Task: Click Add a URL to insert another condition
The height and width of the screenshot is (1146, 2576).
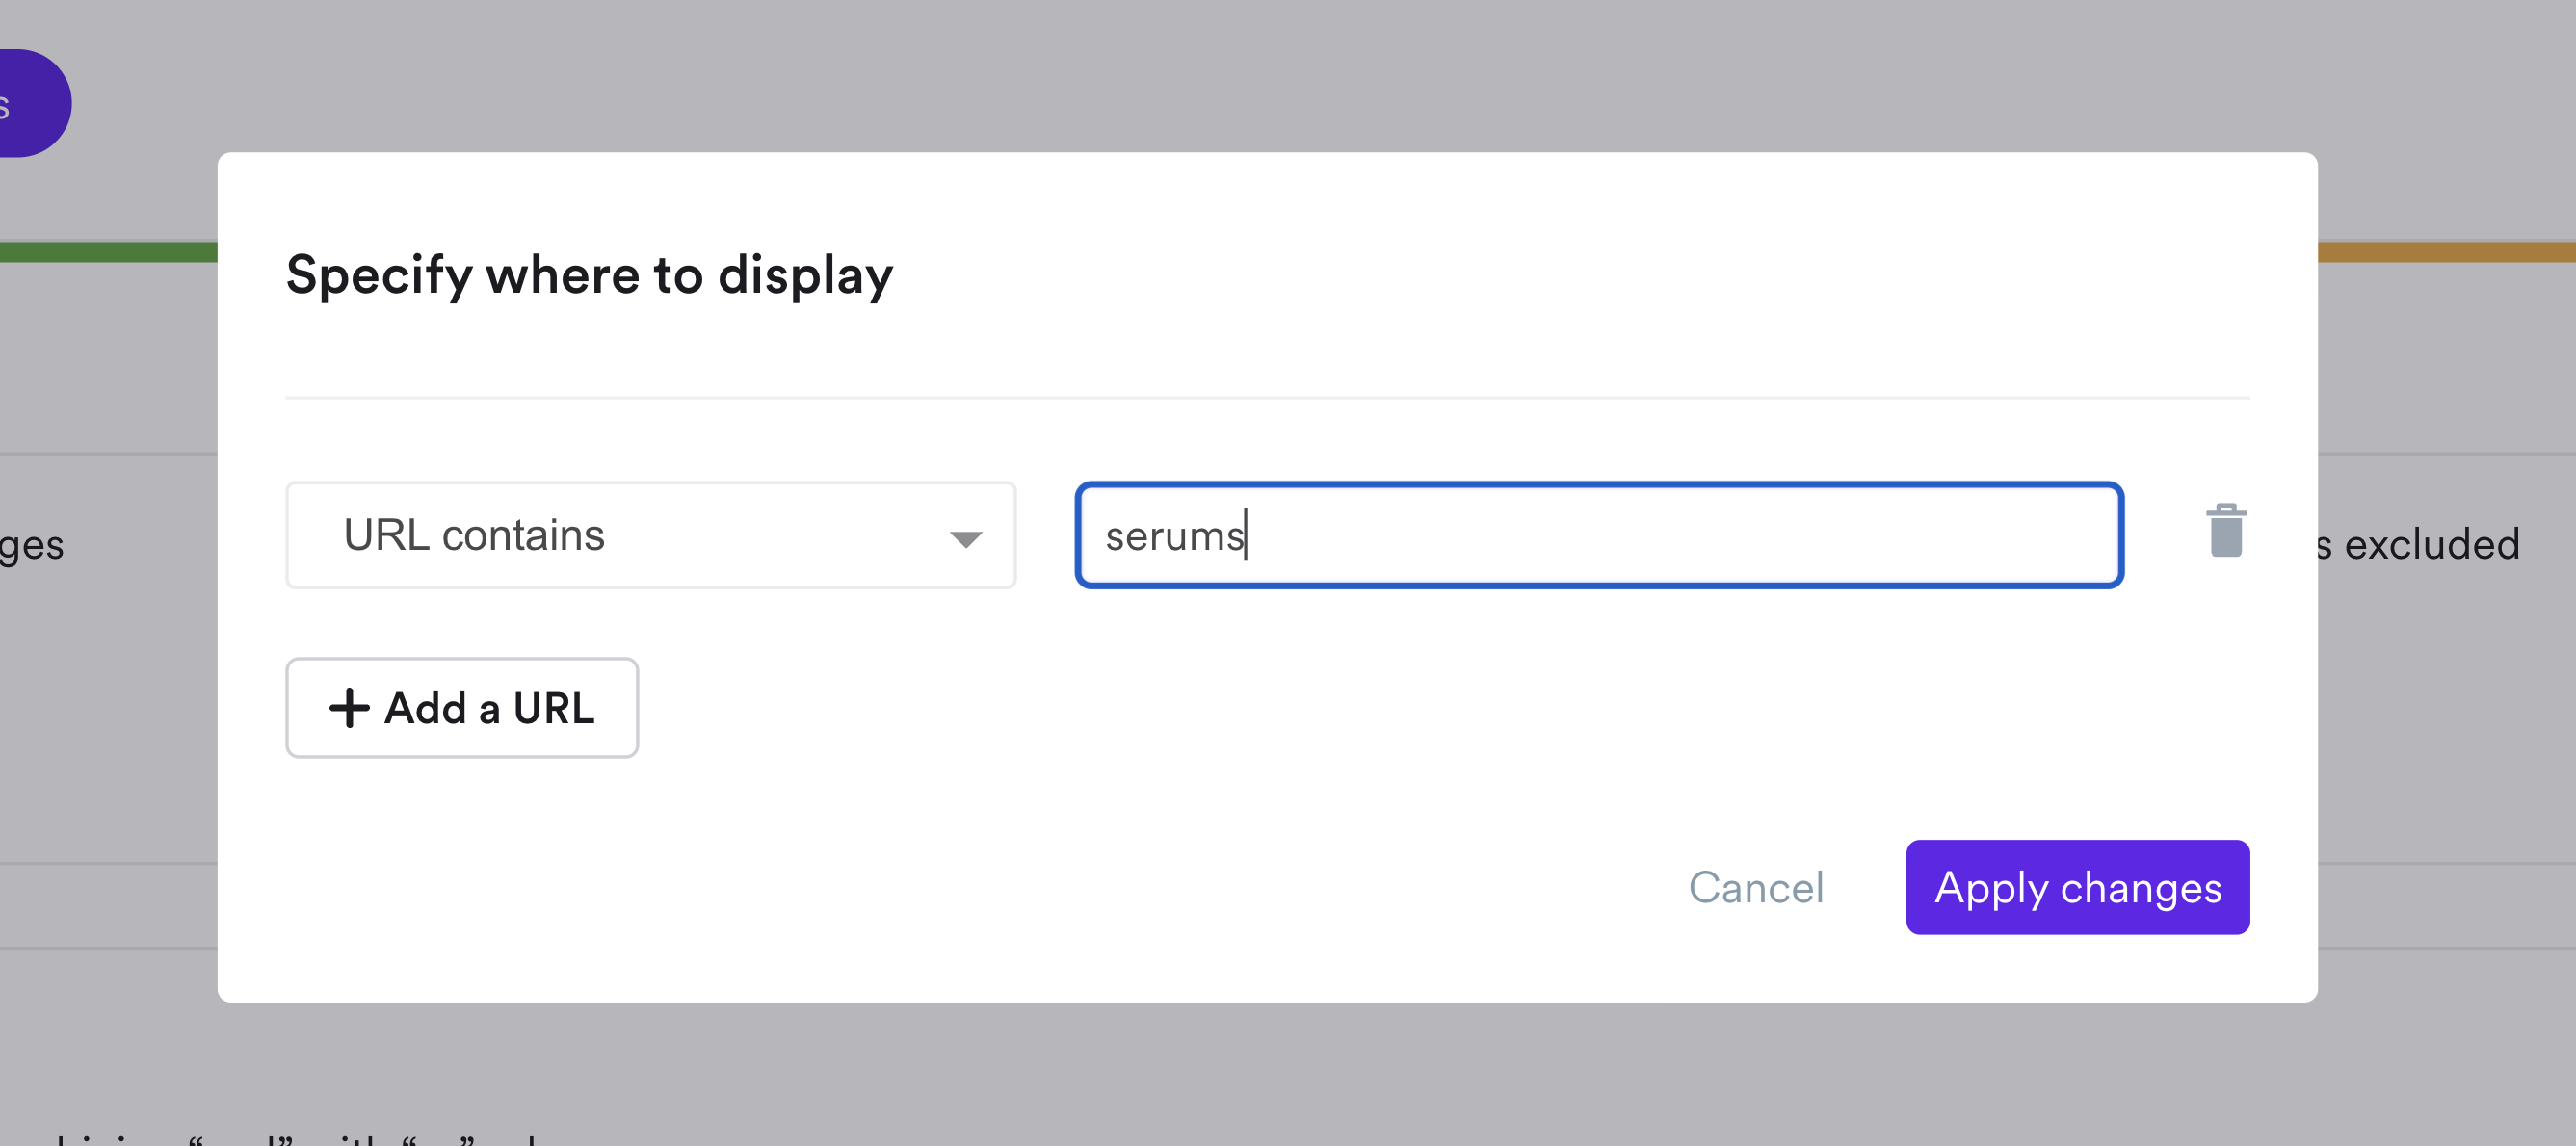Action: 461,708
